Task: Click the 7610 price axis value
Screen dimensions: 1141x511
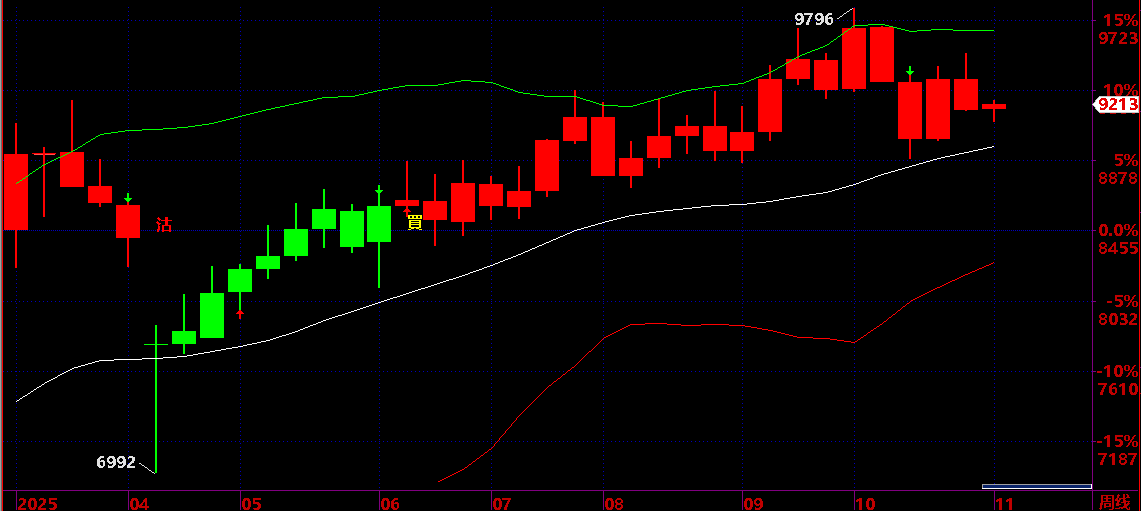Action: [x=1120, y=389]
